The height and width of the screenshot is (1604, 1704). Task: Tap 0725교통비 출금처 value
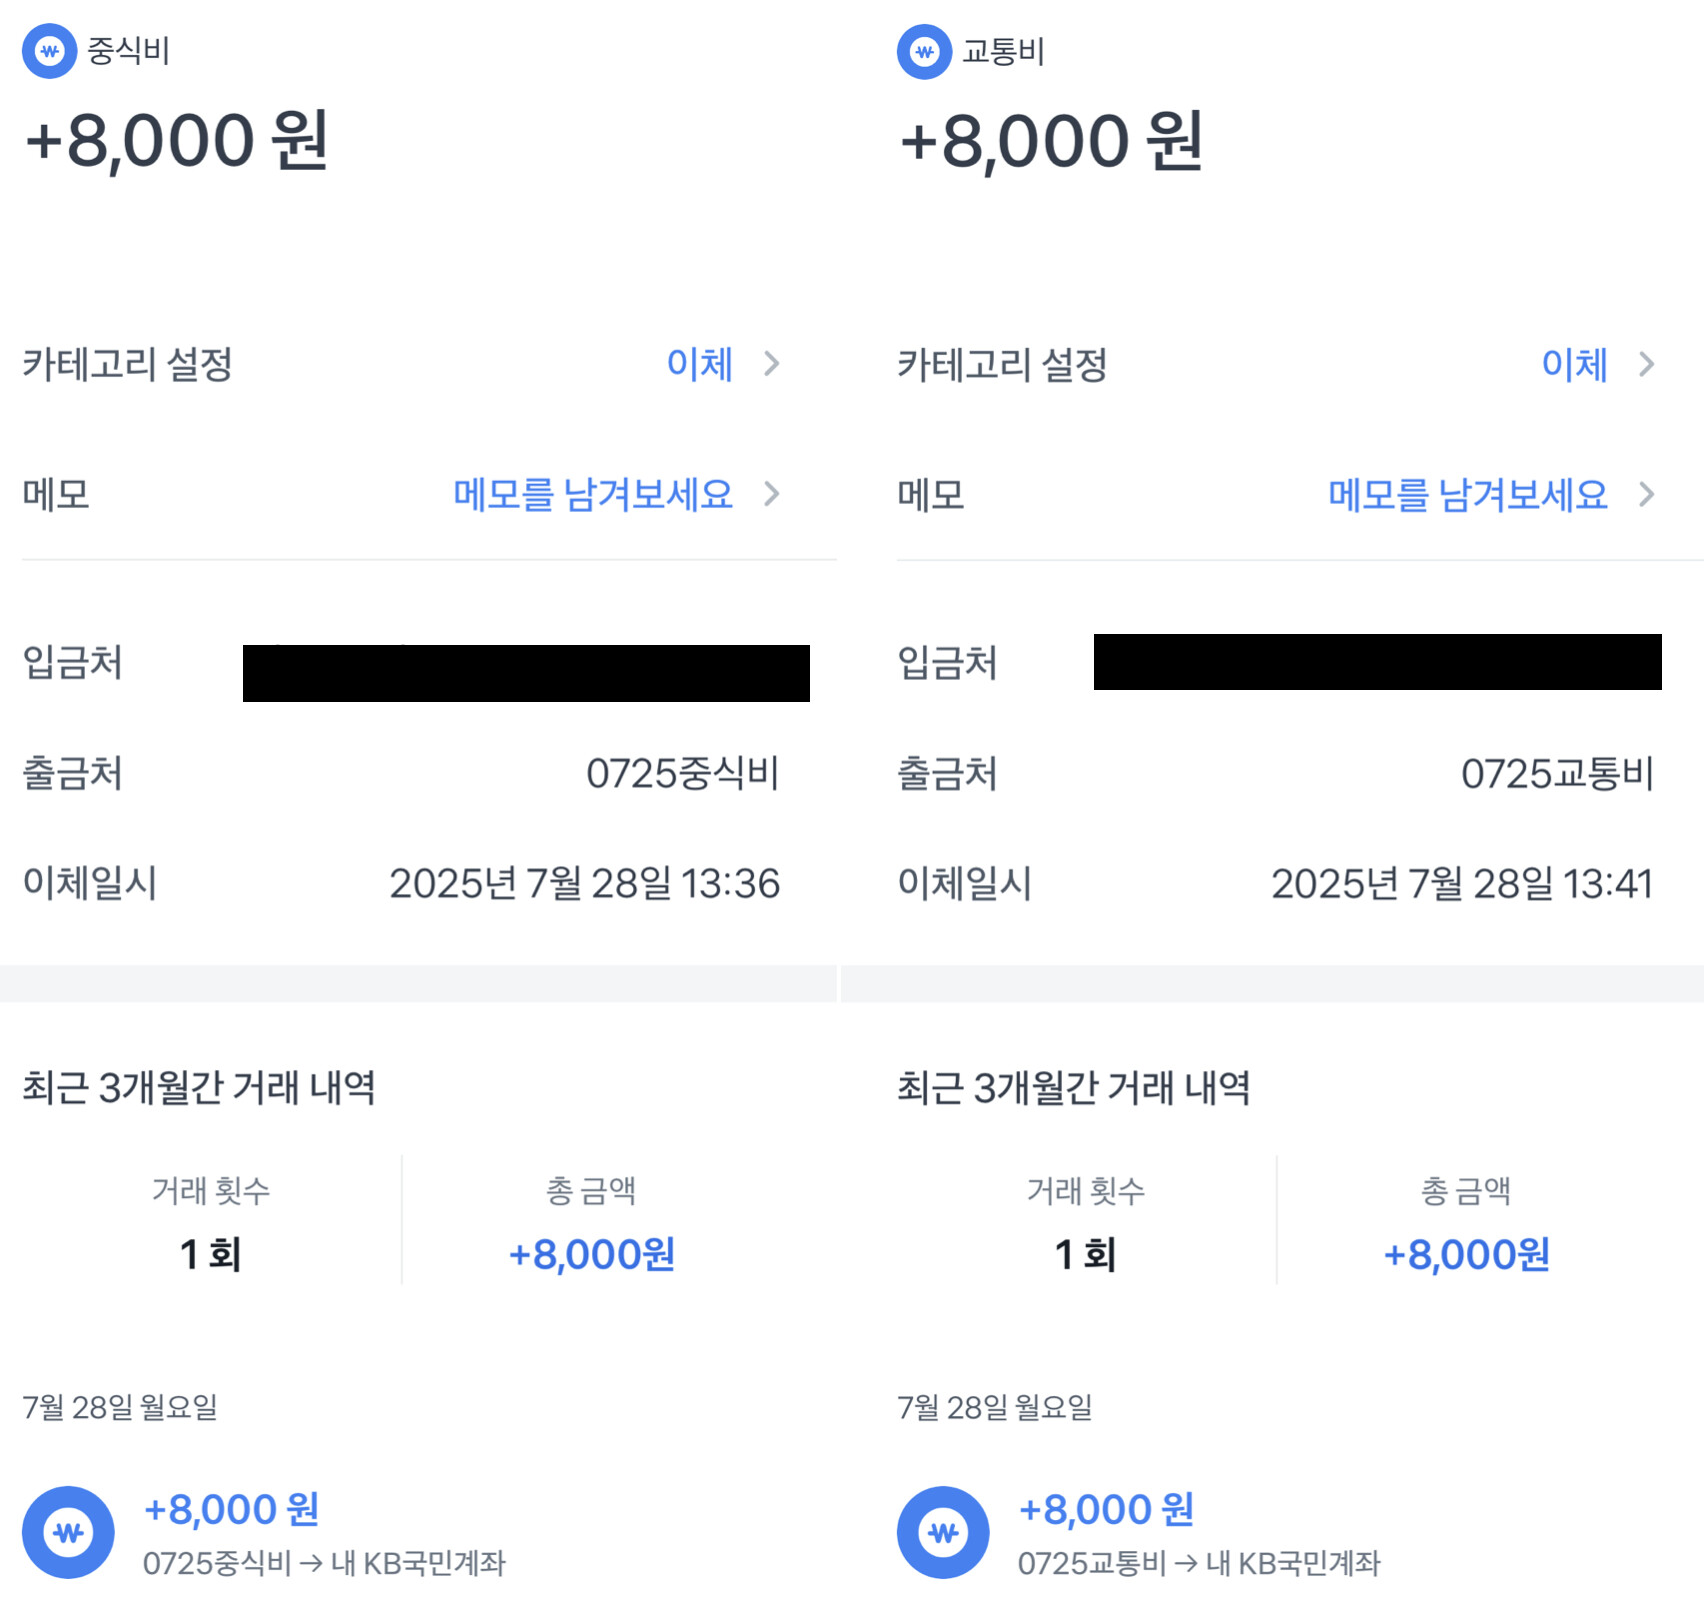(x=1558, y=773)
